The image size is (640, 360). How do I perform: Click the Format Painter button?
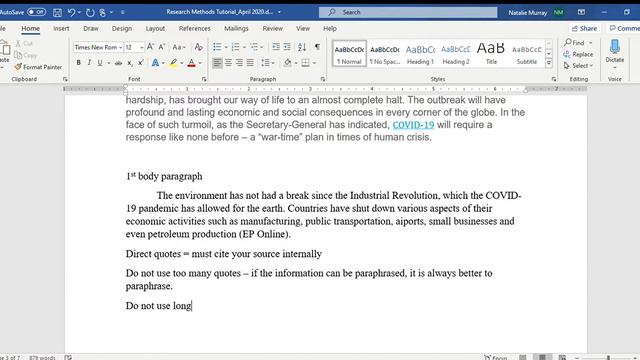(x=38, y=67)
